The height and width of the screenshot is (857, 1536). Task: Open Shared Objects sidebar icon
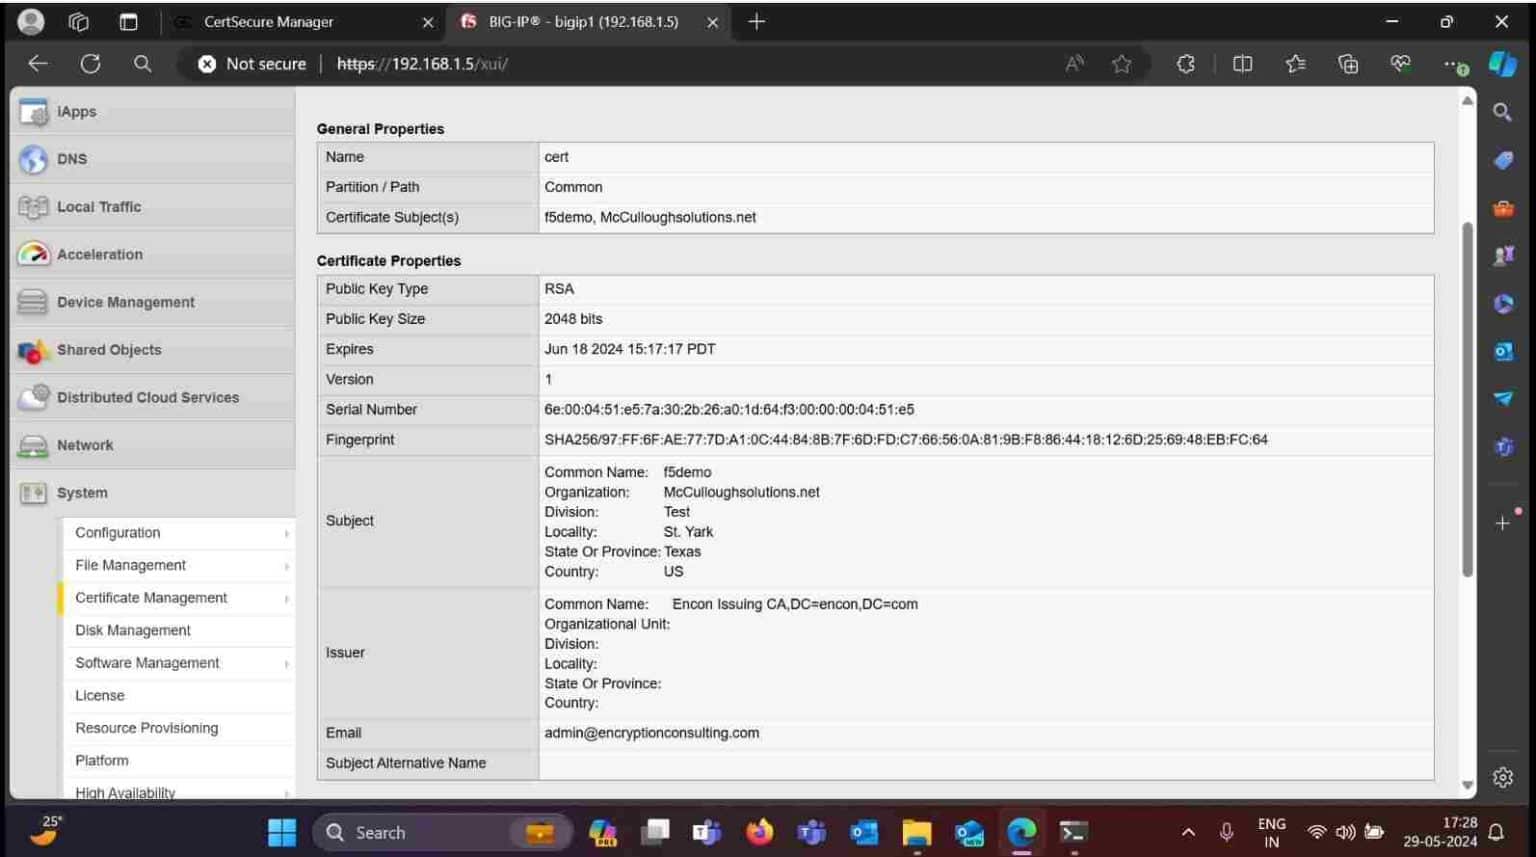tap(33, 351)
